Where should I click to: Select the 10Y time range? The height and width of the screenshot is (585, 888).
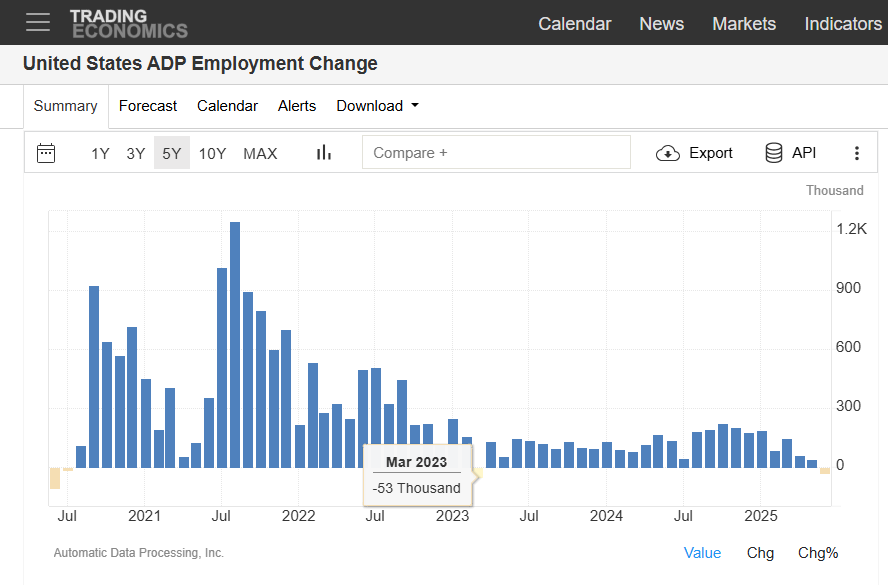pos(212,153)
